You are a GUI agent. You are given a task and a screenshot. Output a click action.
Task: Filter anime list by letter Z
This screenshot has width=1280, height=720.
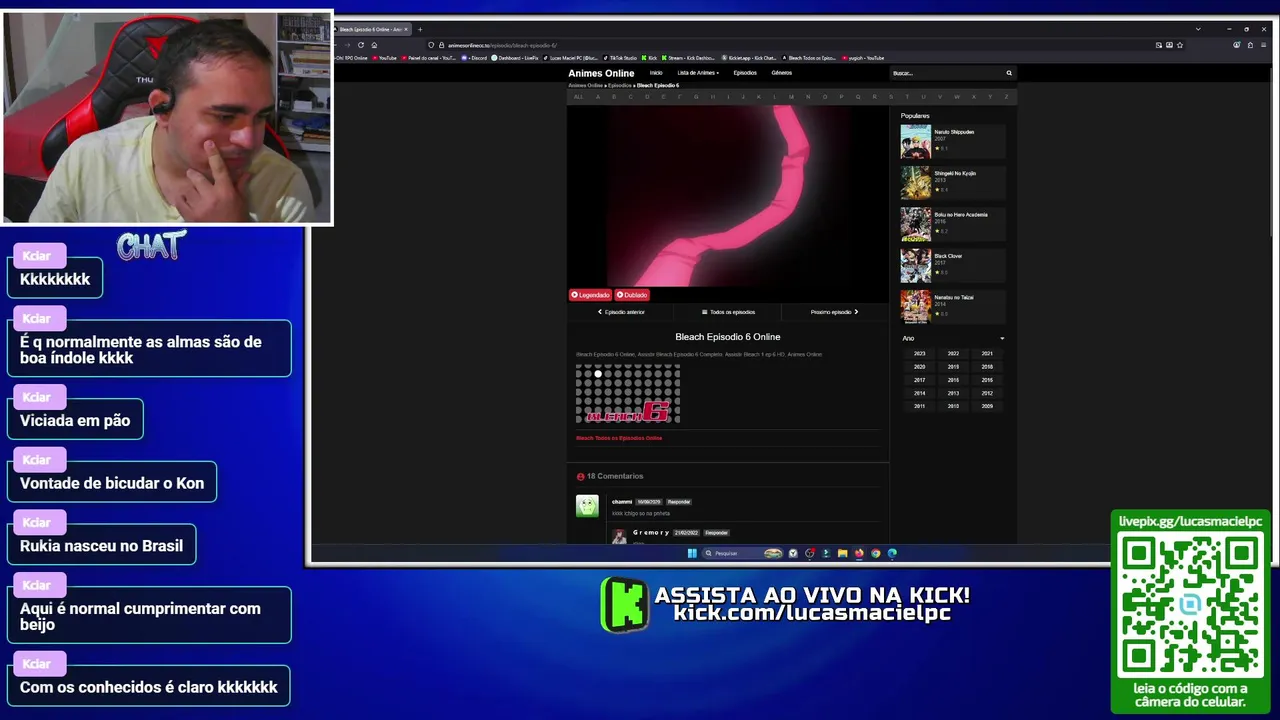1006,97
